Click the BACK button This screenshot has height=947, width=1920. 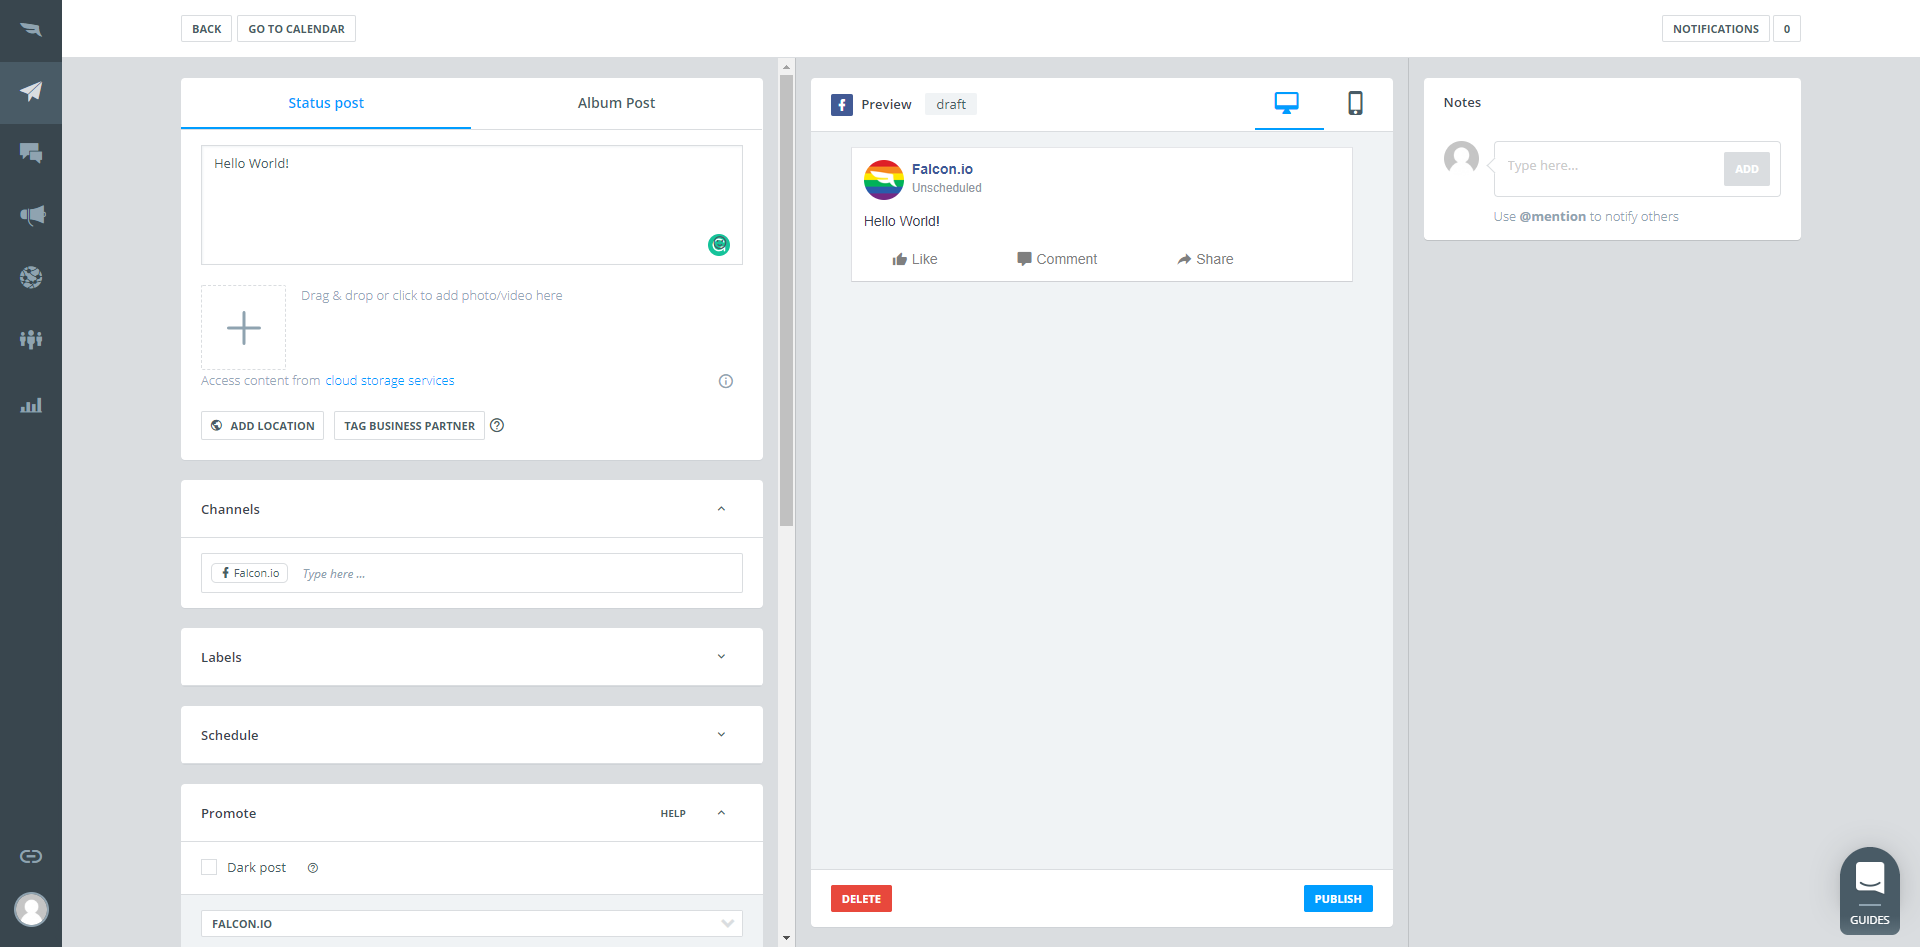click(x=207, y=29)
